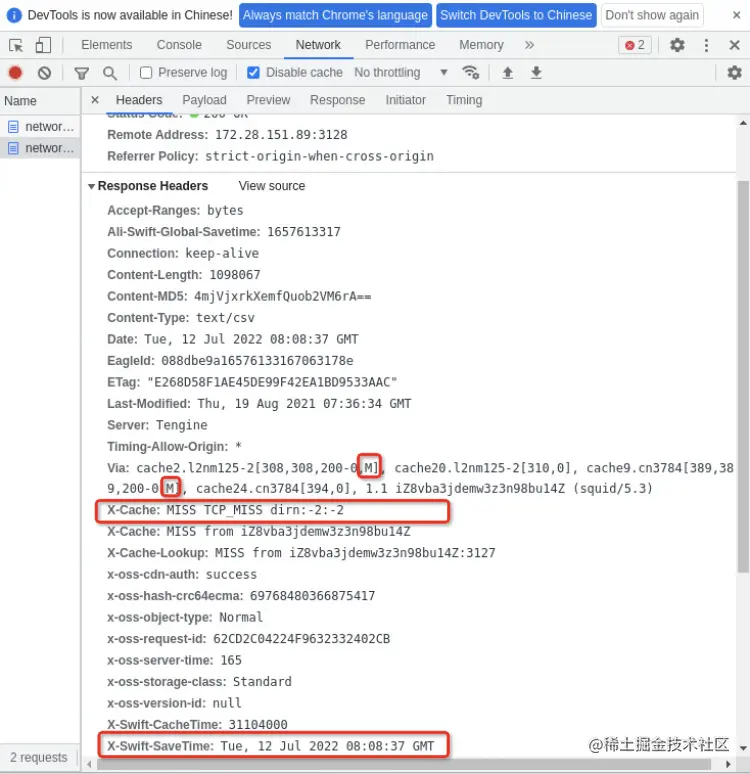Toggle the device toolbar icon

[x=43, y=45]
